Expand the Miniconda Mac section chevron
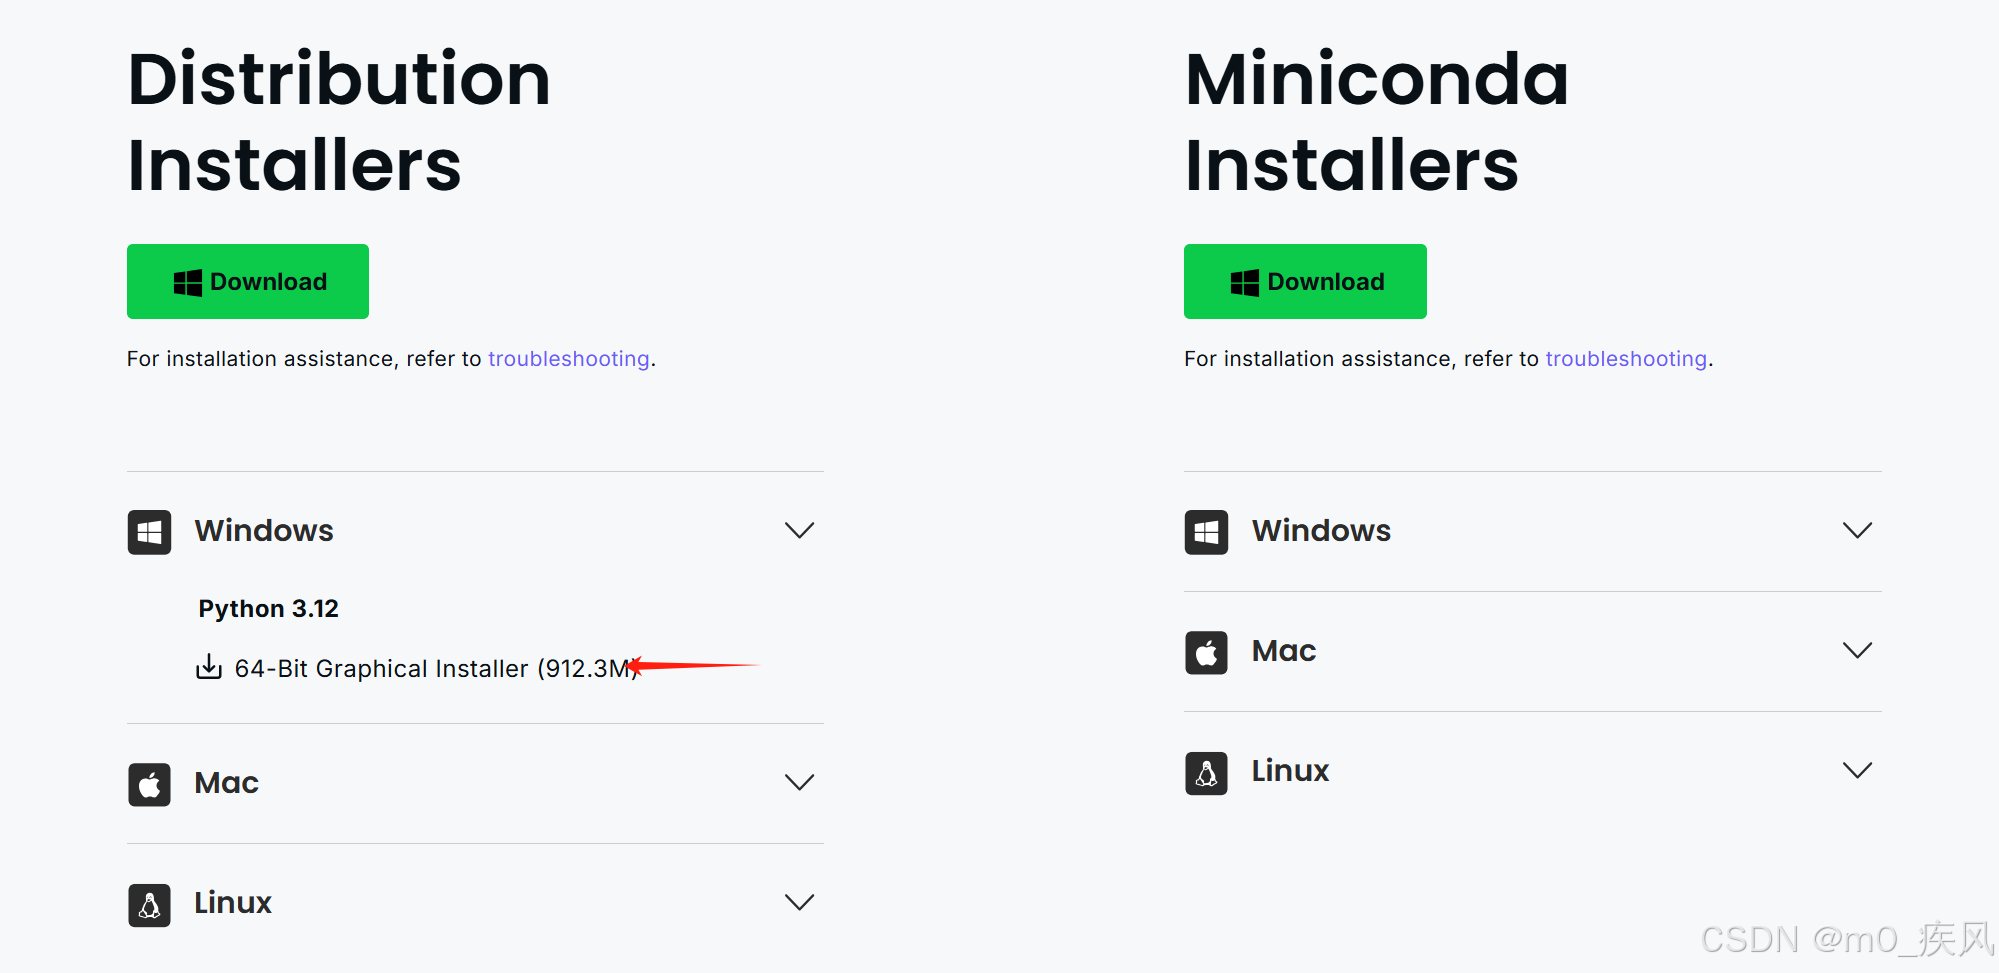 [x=1857, y=650]
